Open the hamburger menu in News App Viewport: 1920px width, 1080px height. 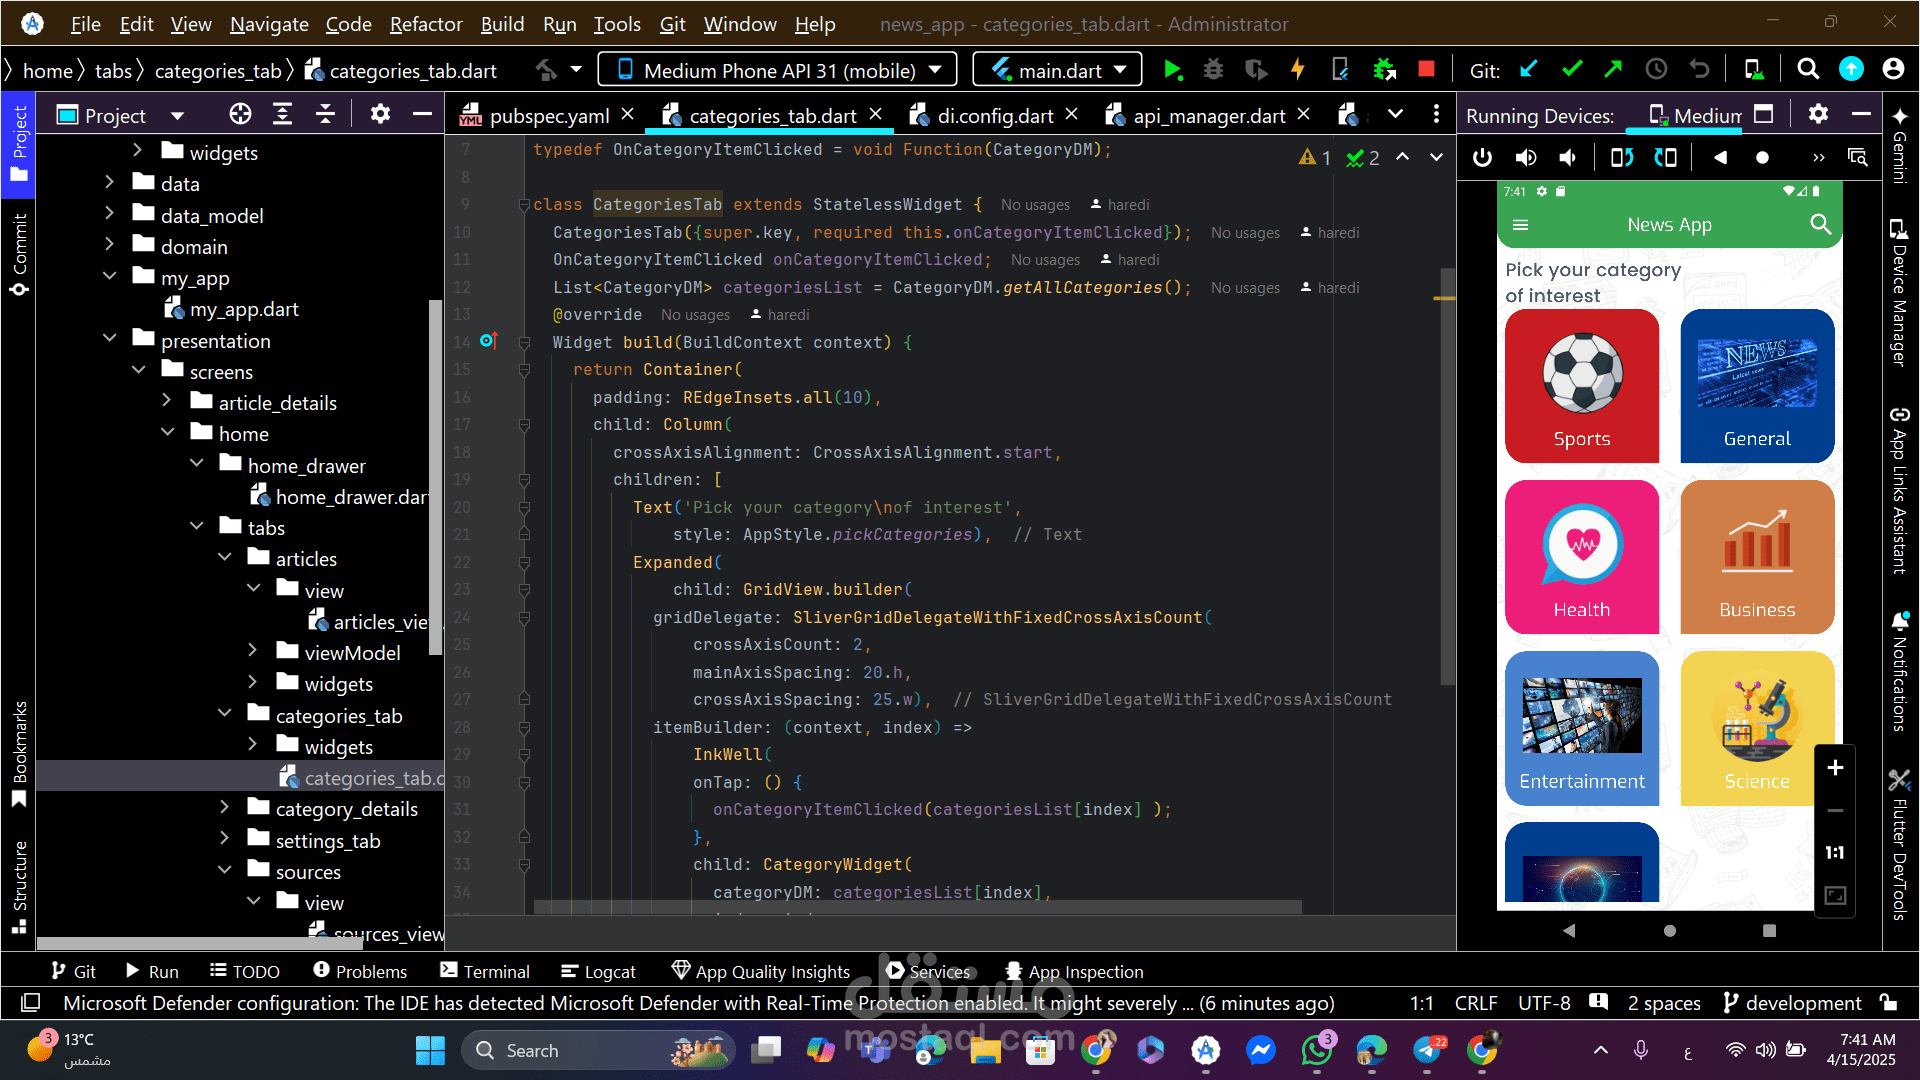(x=1521, y=225)
